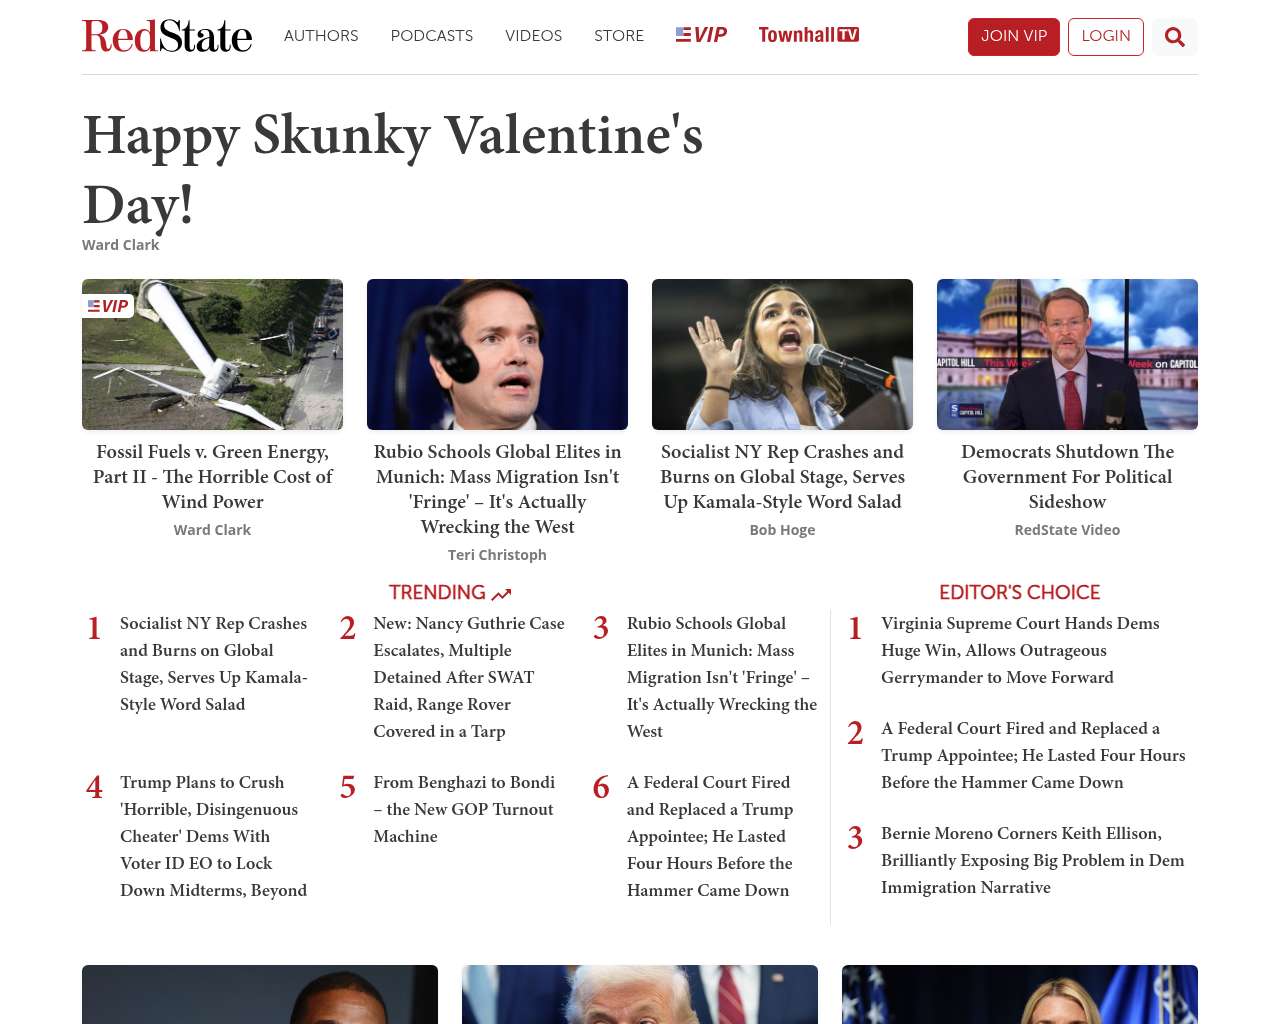Open trending item 3 Rubio Munich story
This screenshot has width=1280, height=1024.
pyautogui.click(x=722, y=677)
